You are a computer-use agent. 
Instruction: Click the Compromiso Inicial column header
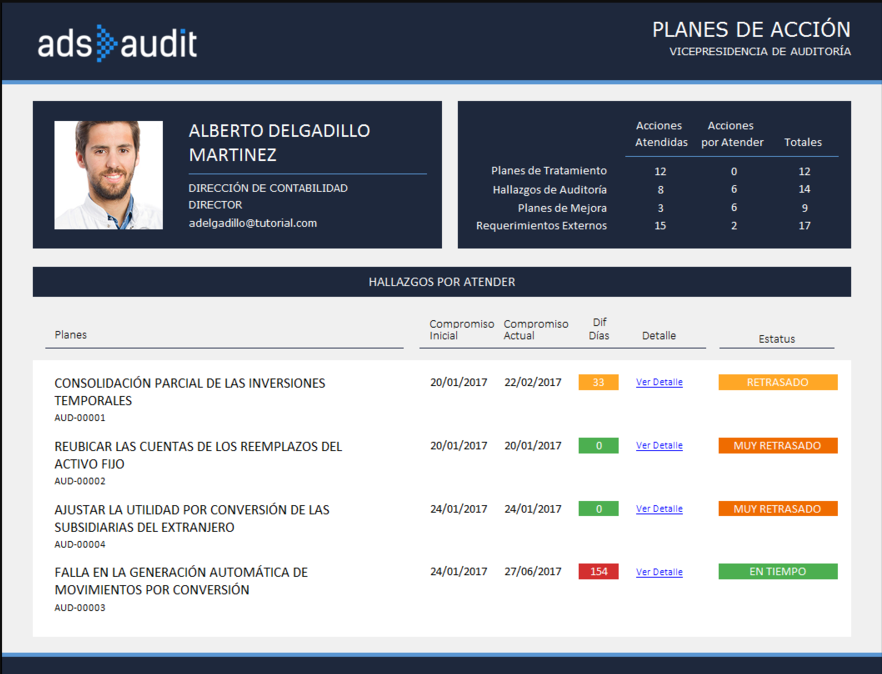pyautogui.click(x=459, y=328)
